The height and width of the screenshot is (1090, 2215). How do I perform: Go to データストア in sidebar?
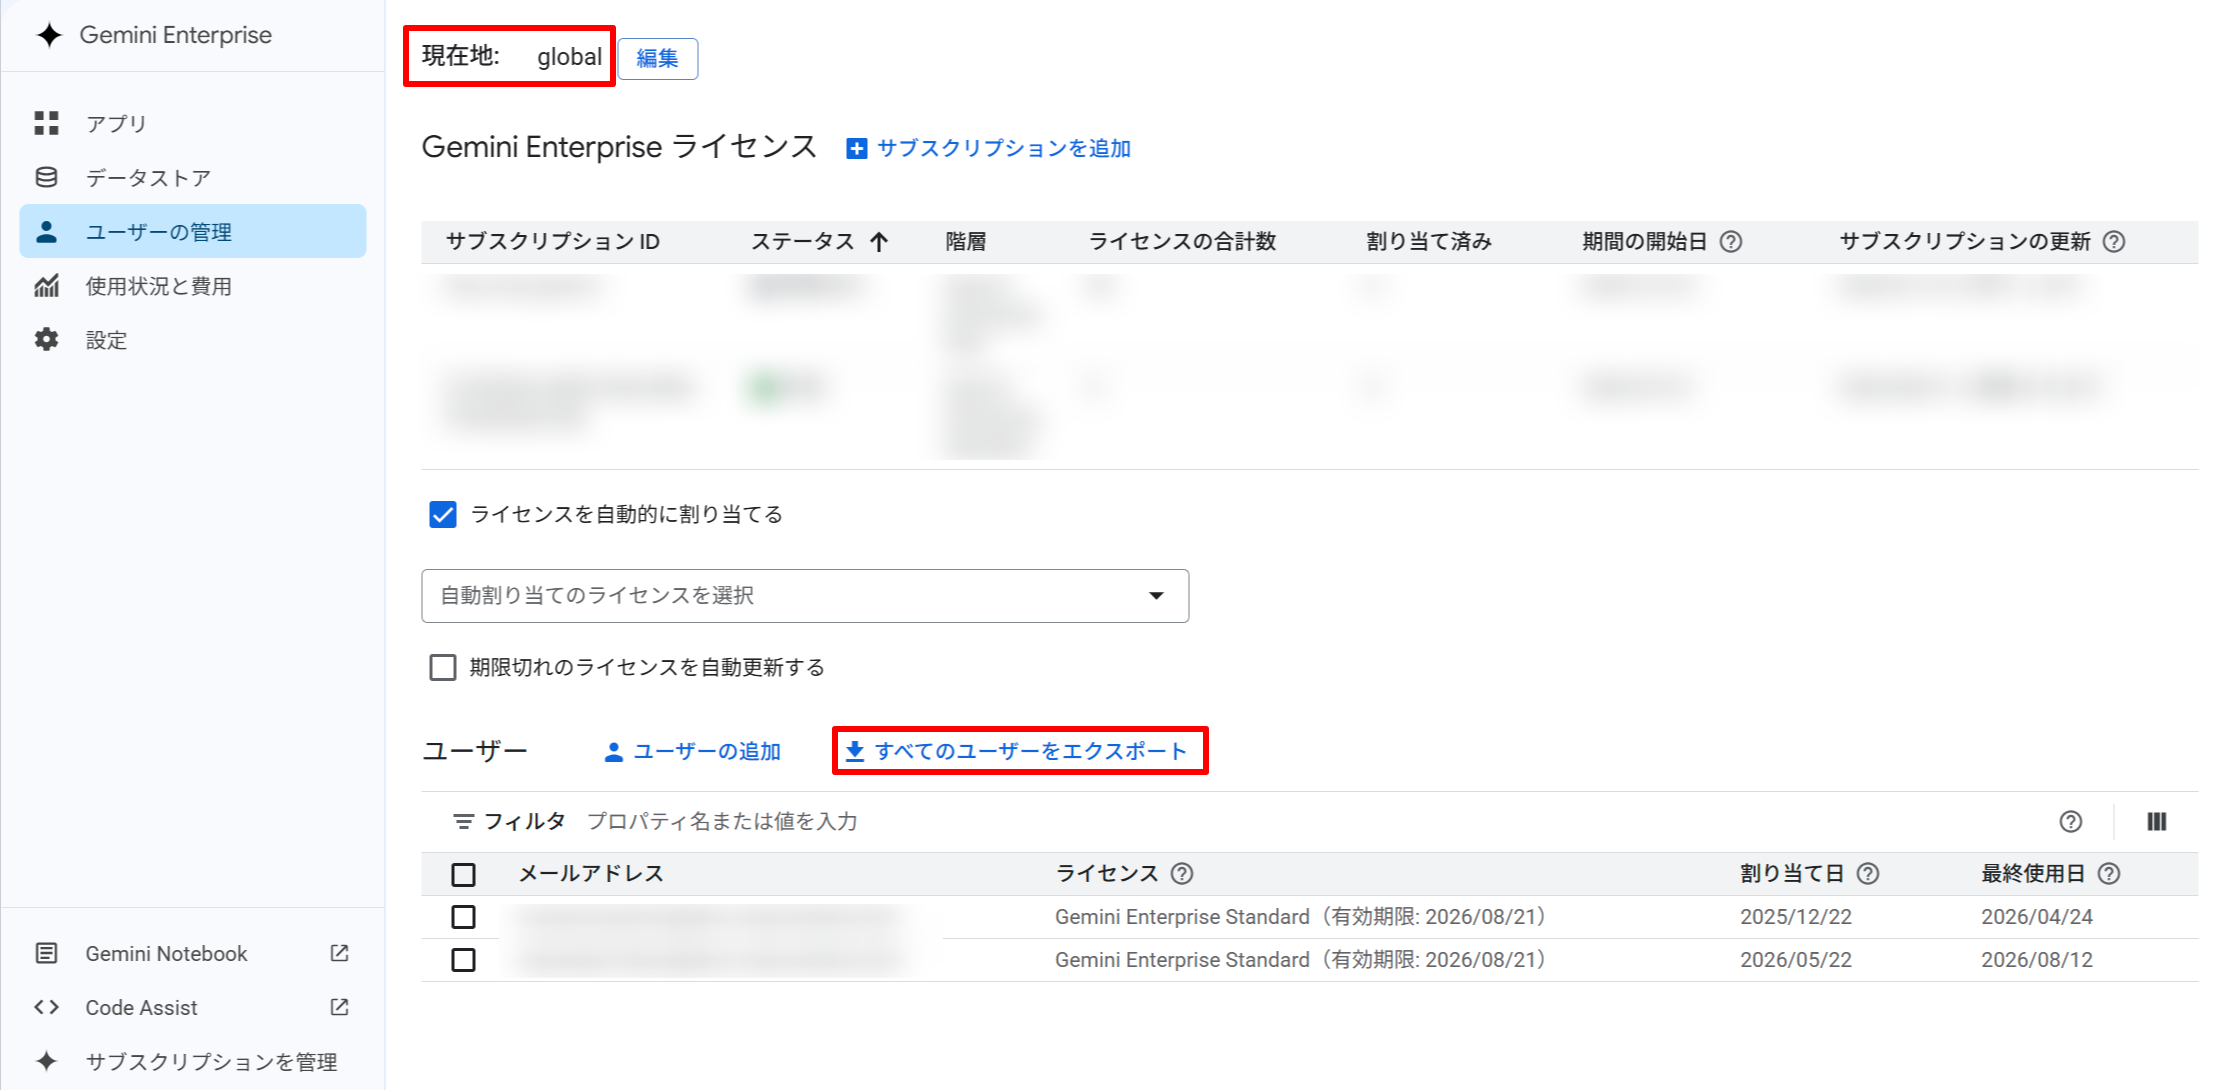coord(193,177)
